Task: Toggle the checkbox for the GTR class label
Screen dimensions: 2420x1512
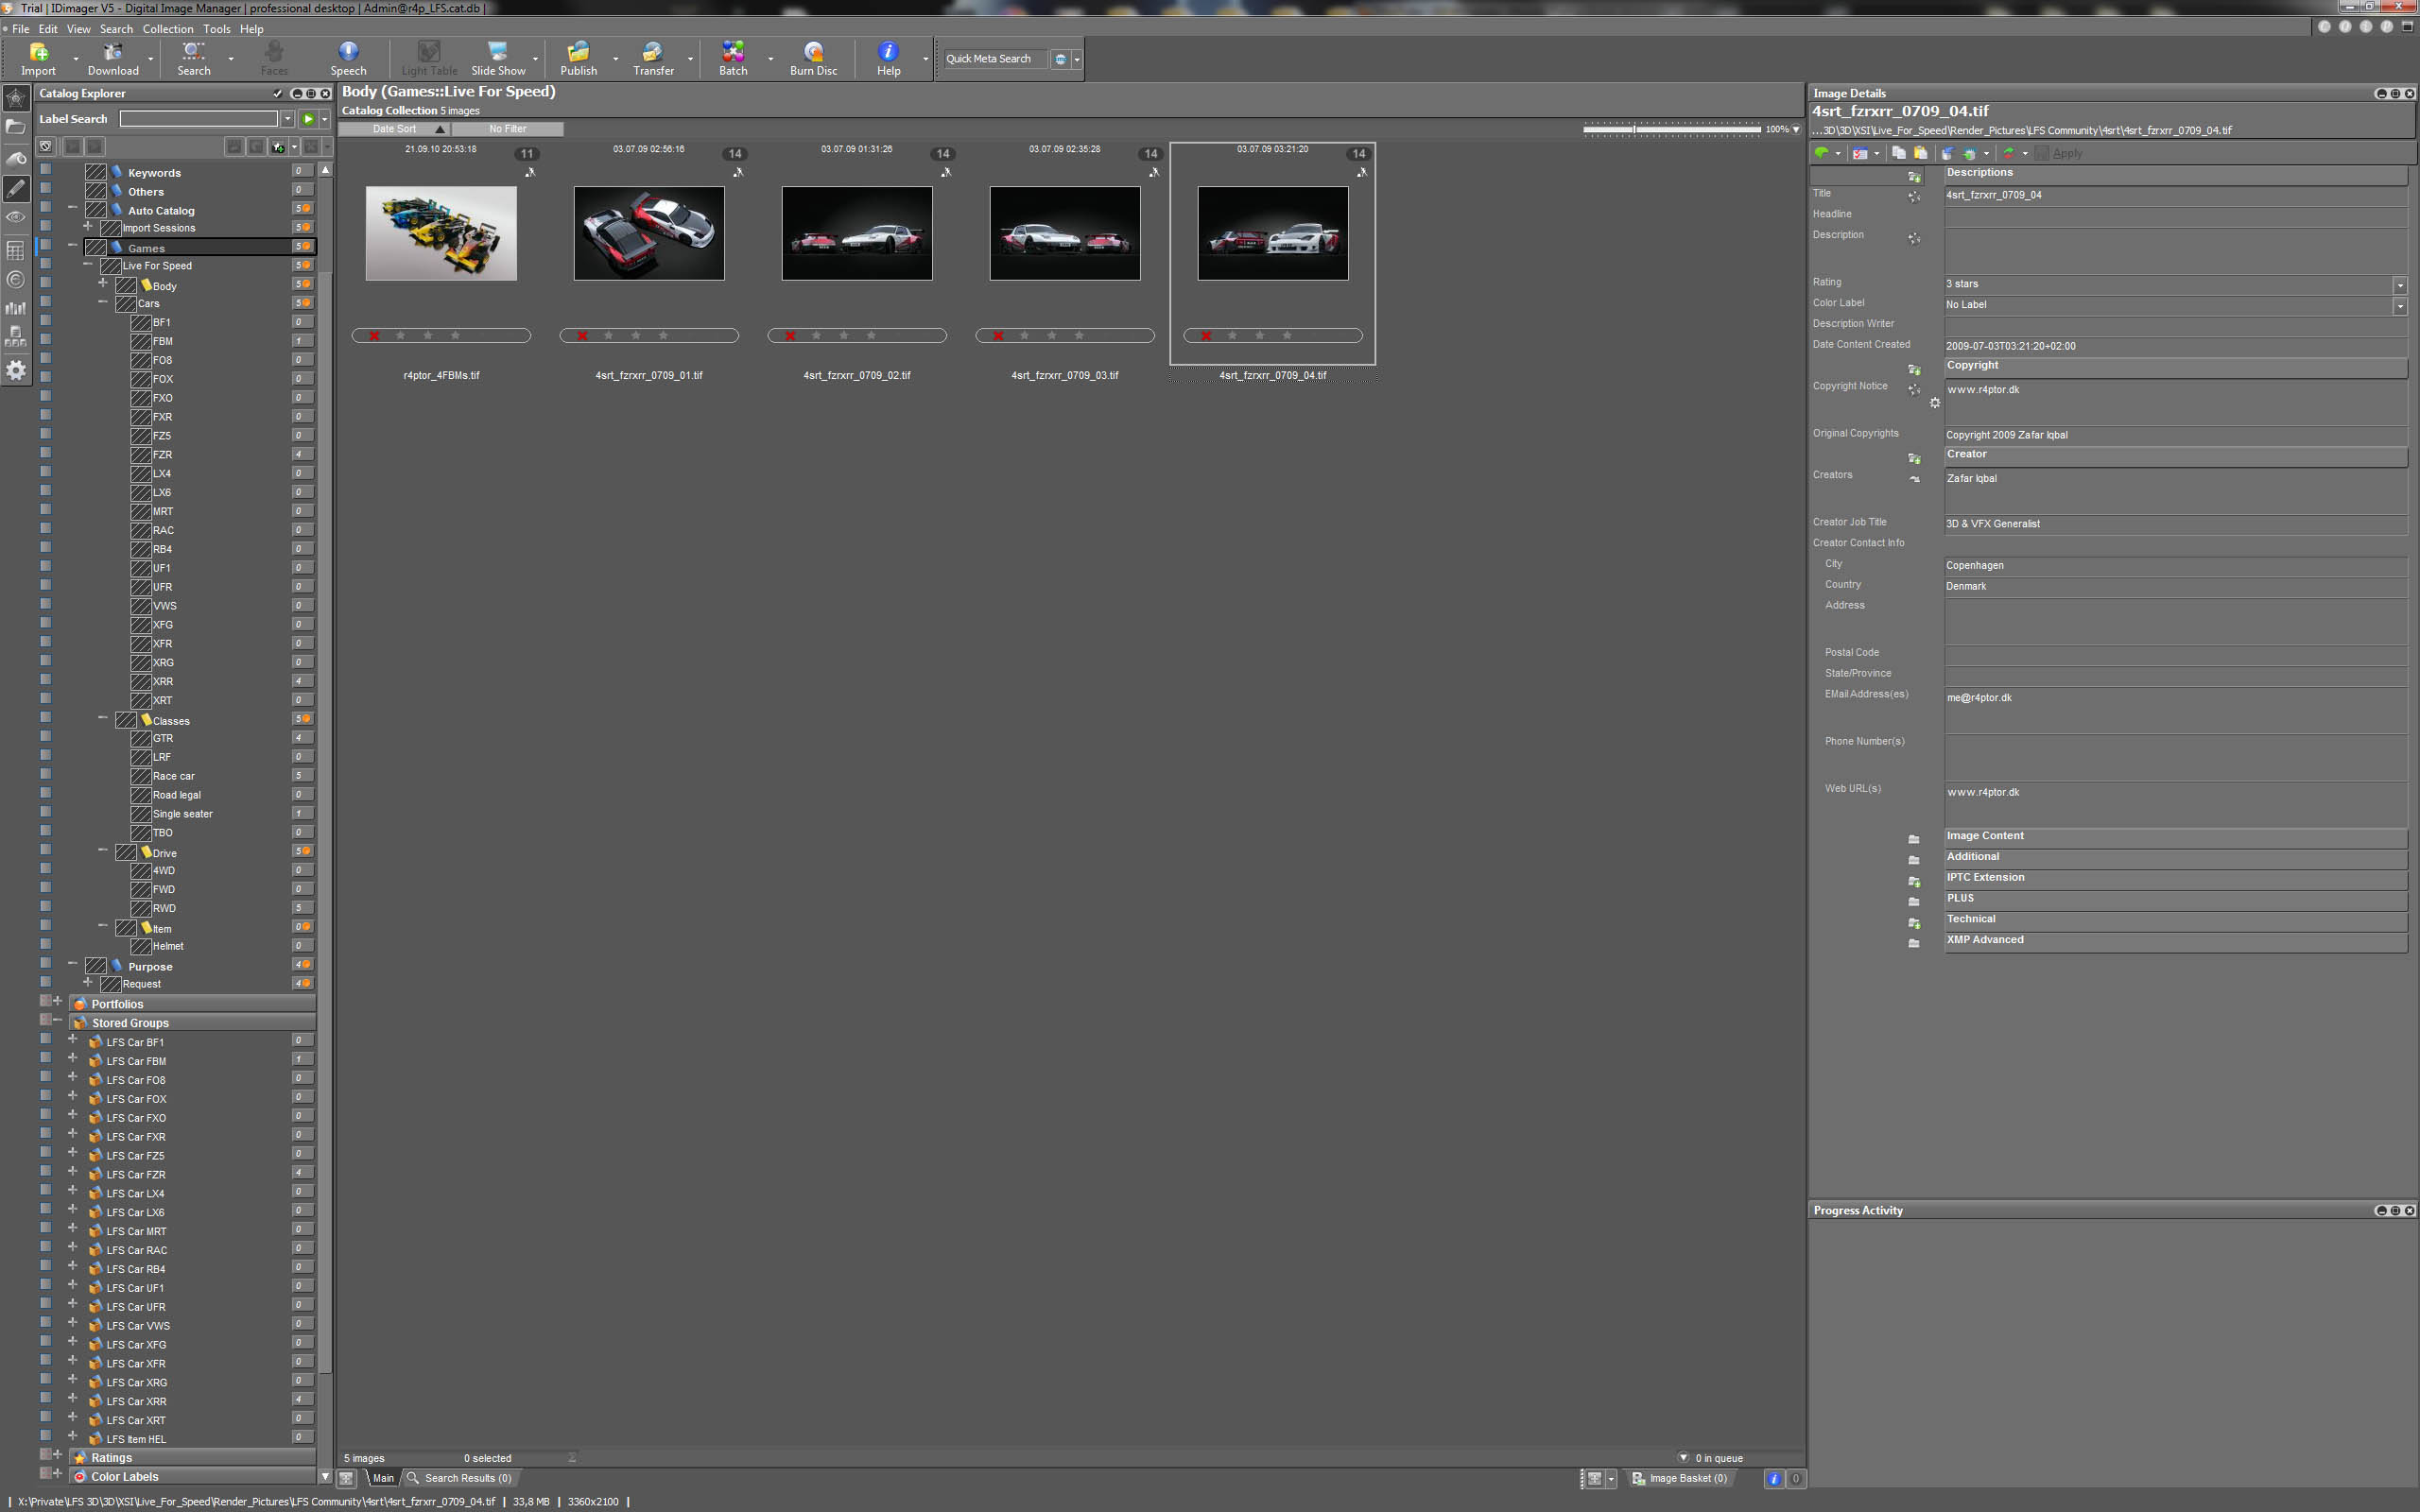Action: 141,738
